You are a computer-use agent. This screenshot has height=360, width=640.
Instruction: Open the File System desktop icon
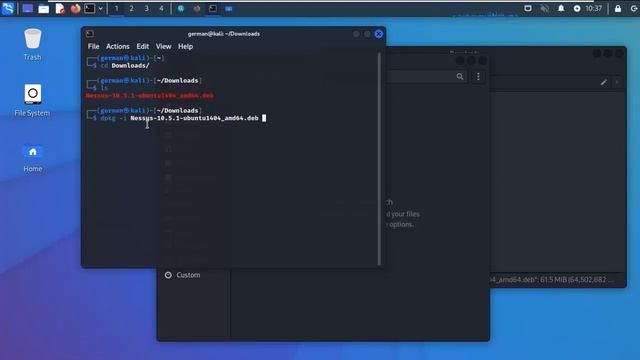32,100
